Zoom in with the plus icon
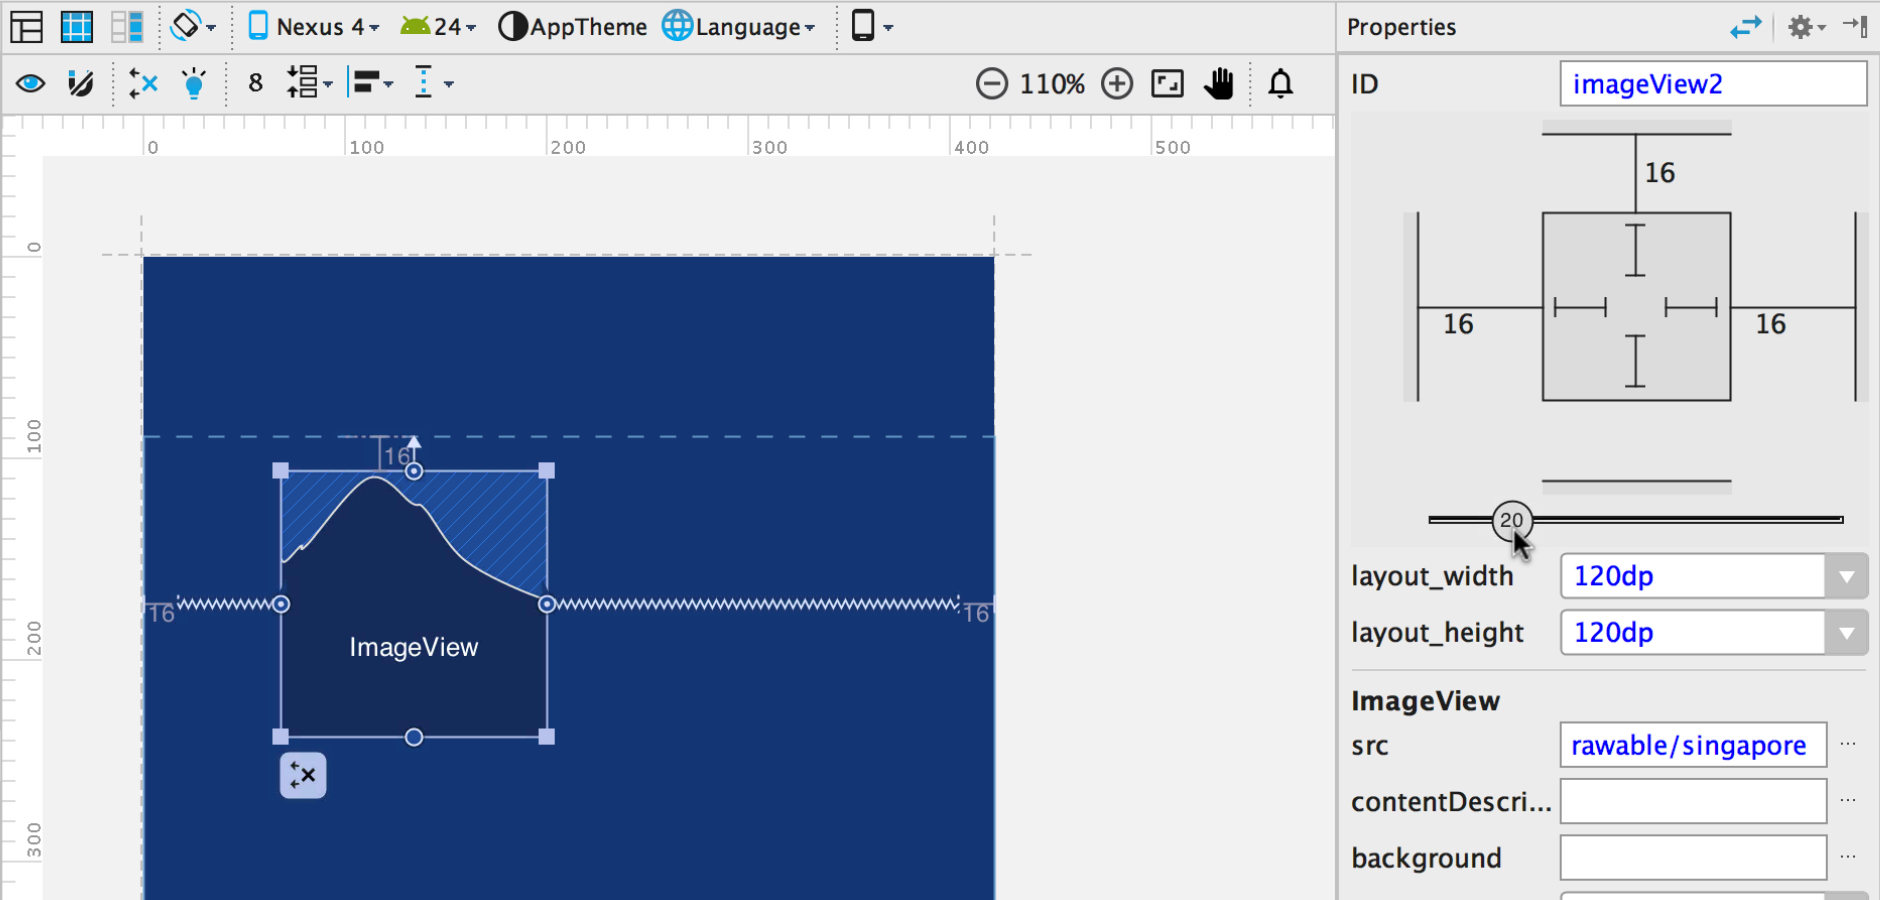This screenshot has height=900, width=1880. pos(1117,84)
